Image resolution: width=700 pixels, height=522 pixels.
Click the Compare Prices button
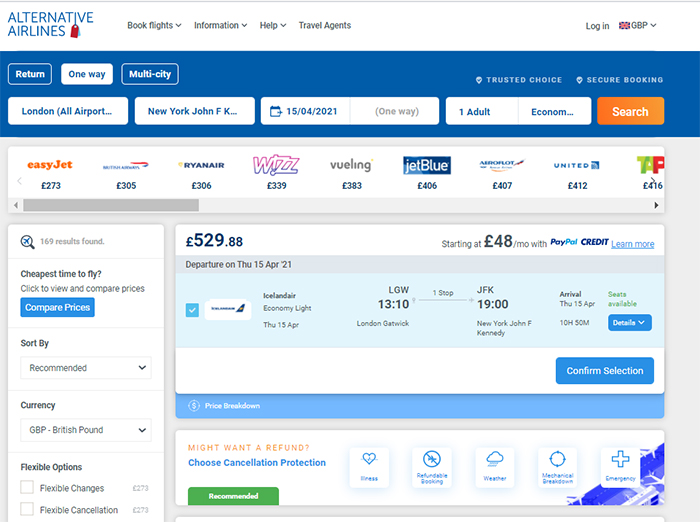click(x=57, y=307)
